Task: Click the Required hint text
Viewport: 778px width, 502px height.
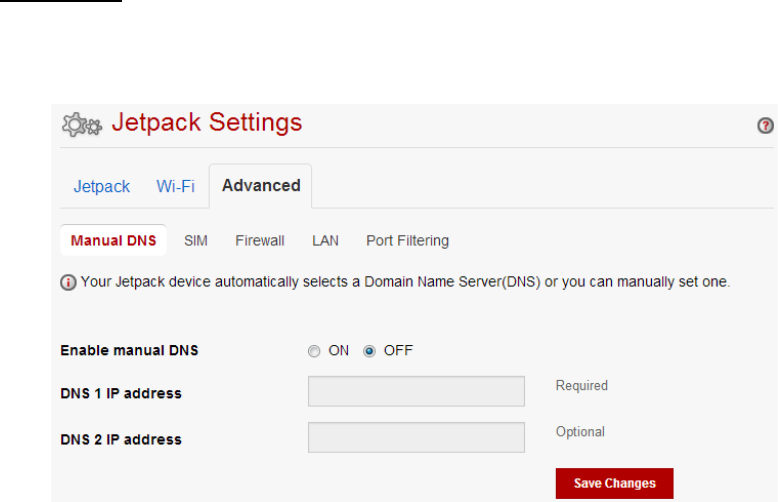Action: (x=582, y=385)
